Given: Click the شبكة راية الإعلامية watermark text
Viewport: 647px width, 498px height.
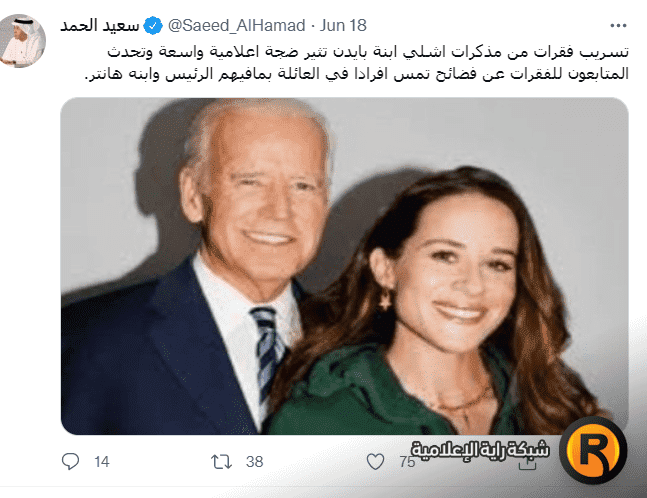Looking at the screenshot, I should pyautogui.click(x=480, y=450).
